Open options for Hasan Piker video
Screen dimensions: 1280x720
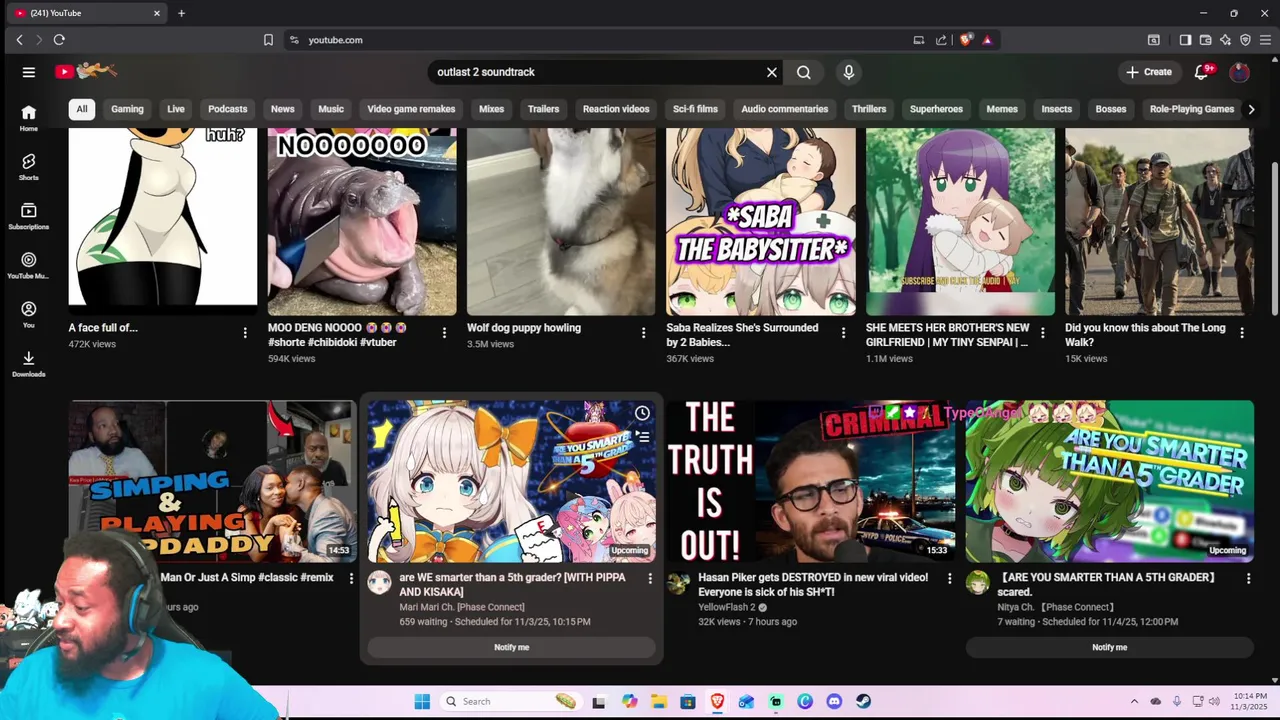pos(949,579)
